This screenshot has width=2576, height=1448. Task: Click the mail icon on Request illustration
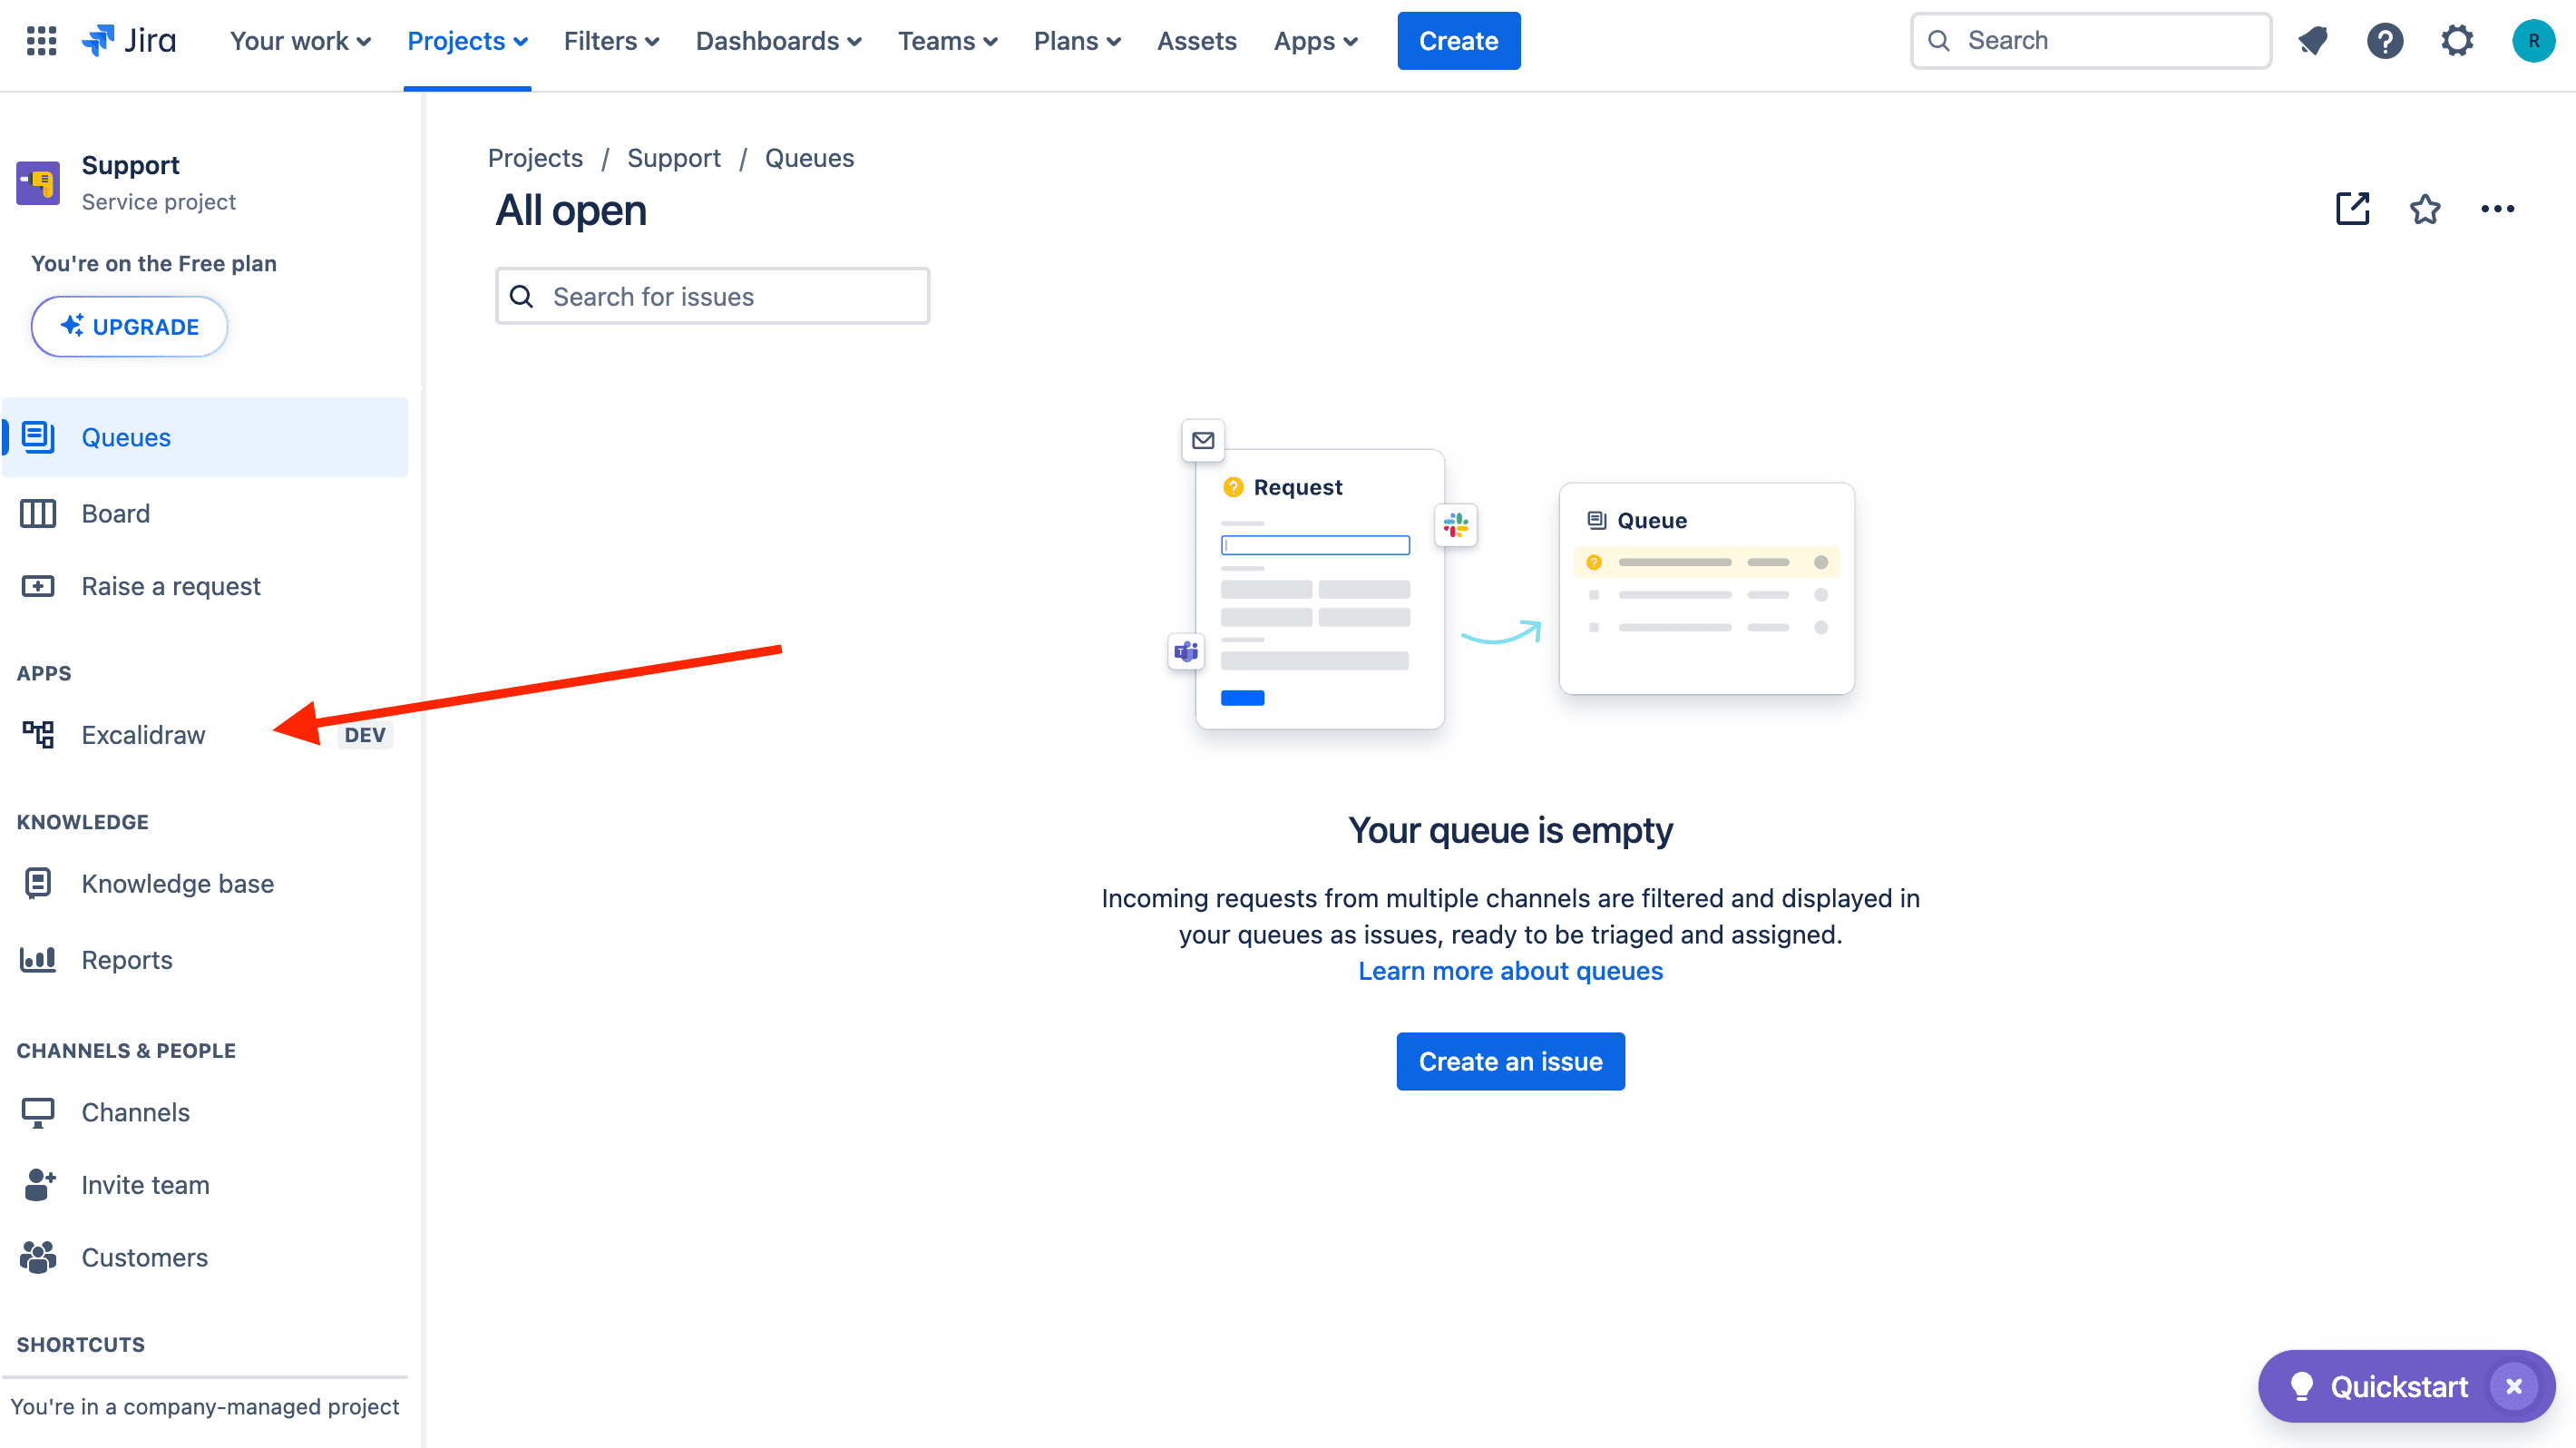[x=1203, y=440]
